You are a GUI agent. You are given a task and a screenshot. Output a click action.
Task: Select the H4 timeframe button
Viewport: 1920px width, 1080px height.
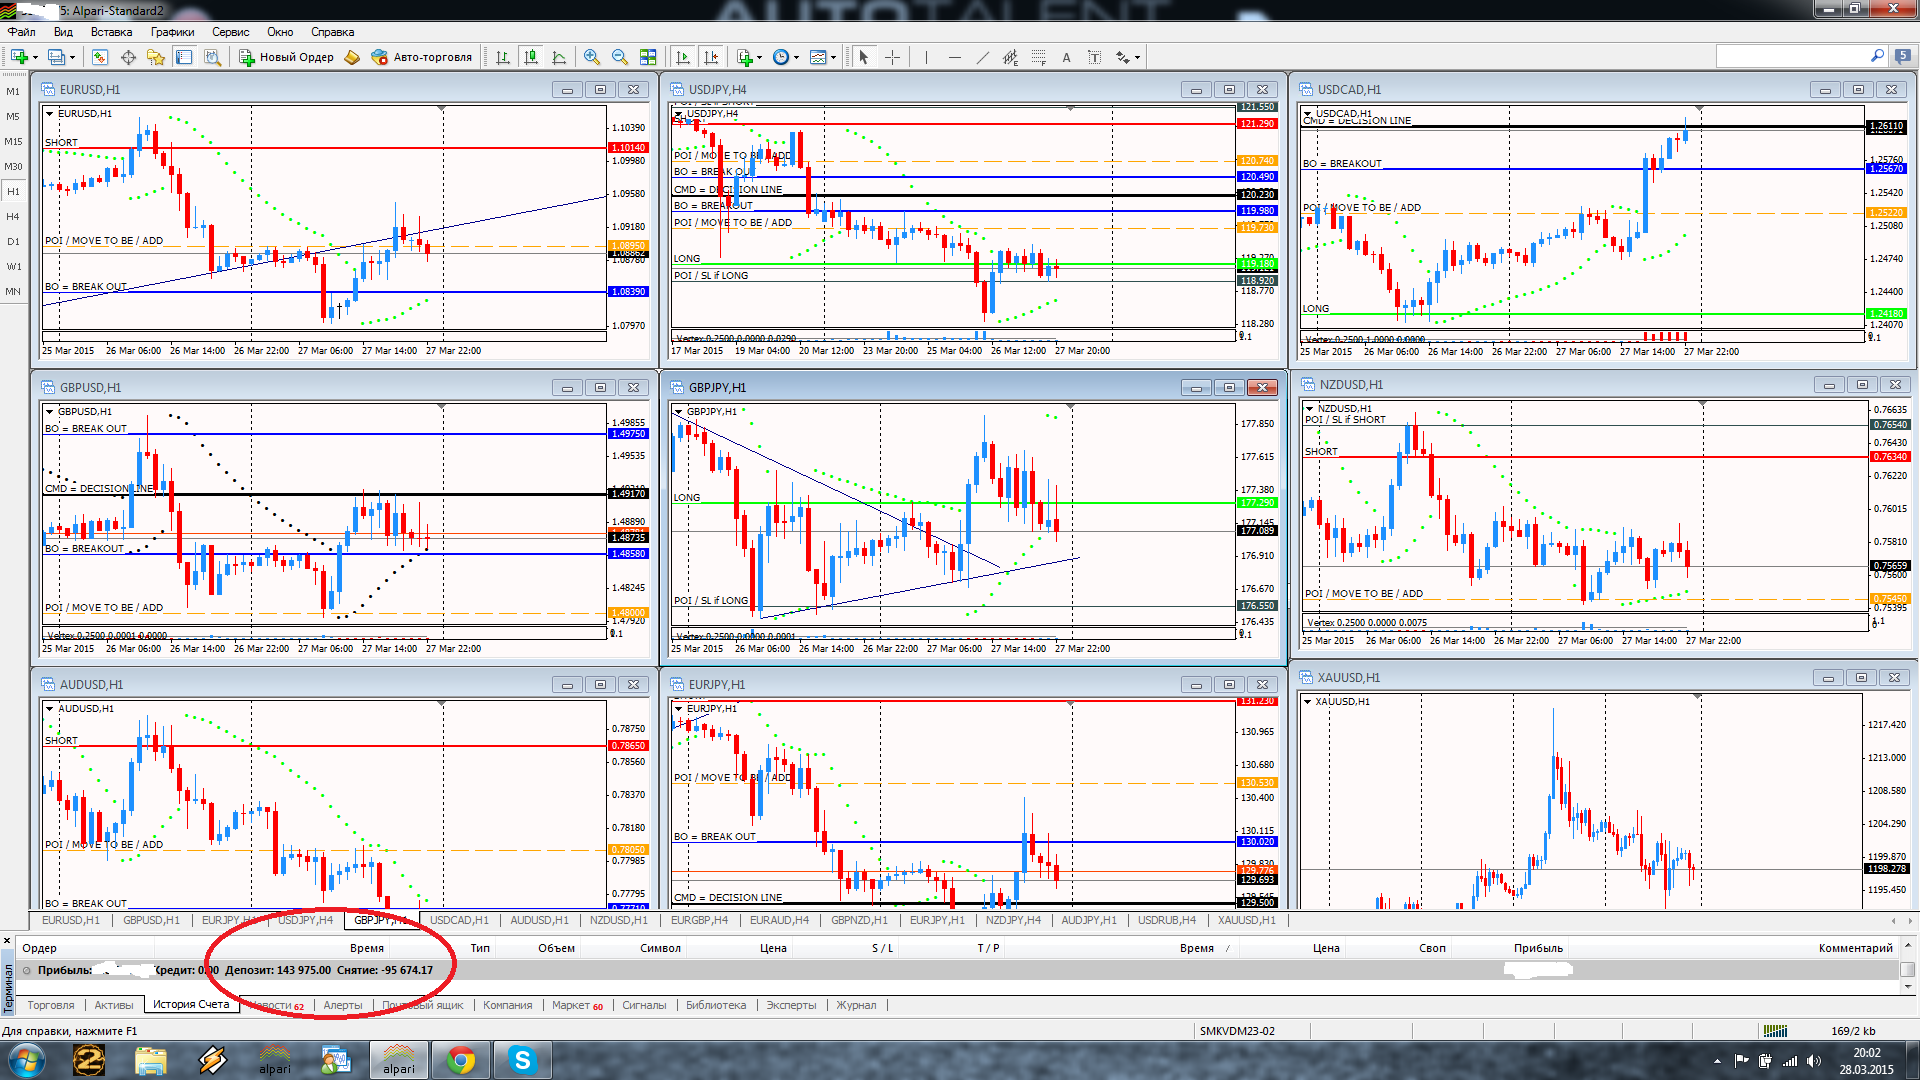pos(13,216)
